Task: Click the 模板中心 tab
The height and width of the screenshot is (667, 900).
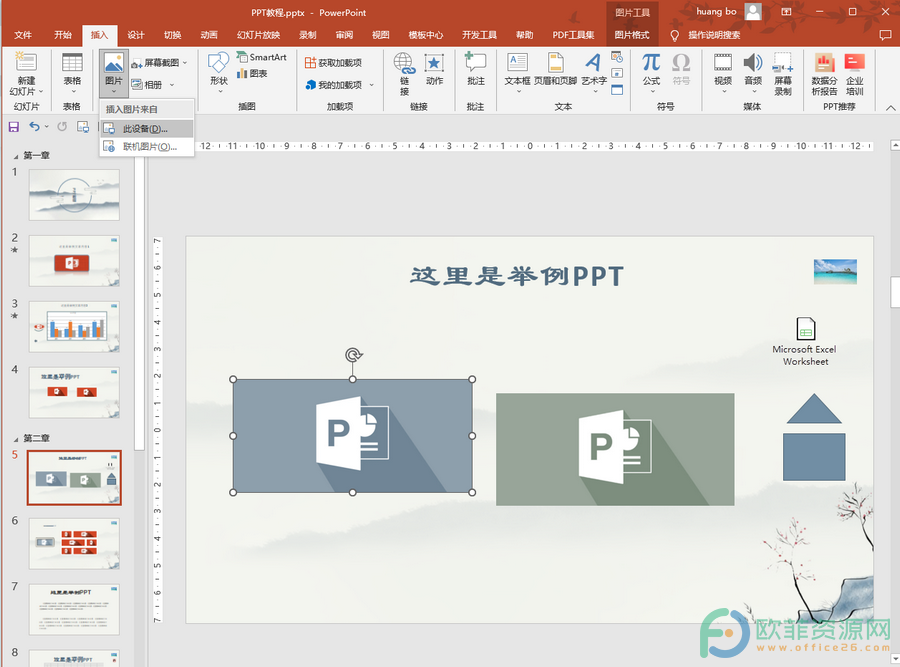Action: tap(425, 35)
